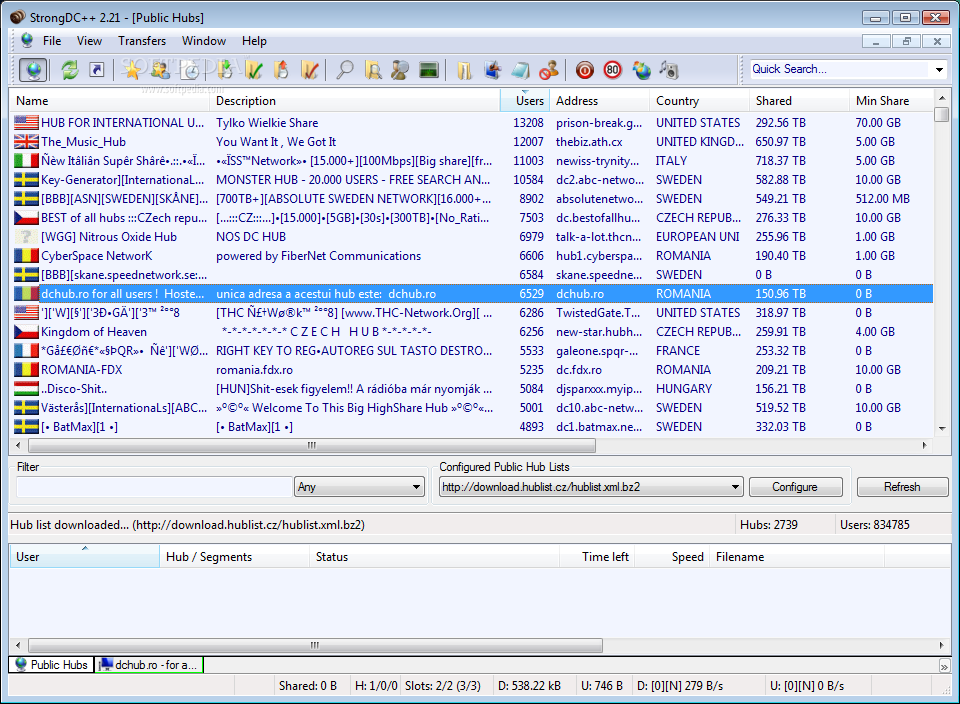The width and height of the screenshot is (960, 704).
Task: Click the hub list horizontal scrollbar thumb
Action: point(312,445)
